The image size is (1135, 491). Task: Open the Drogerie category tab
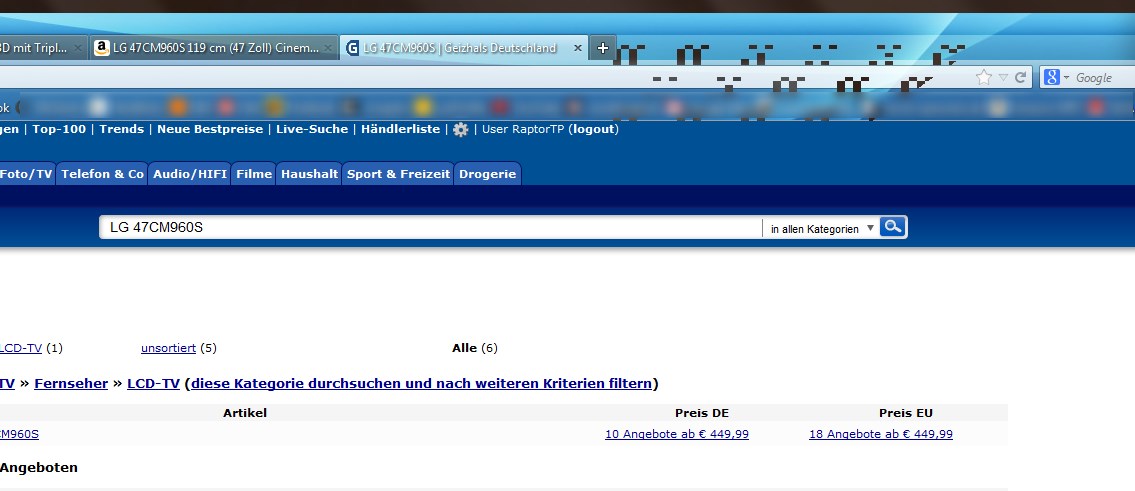tap(487, 174)
